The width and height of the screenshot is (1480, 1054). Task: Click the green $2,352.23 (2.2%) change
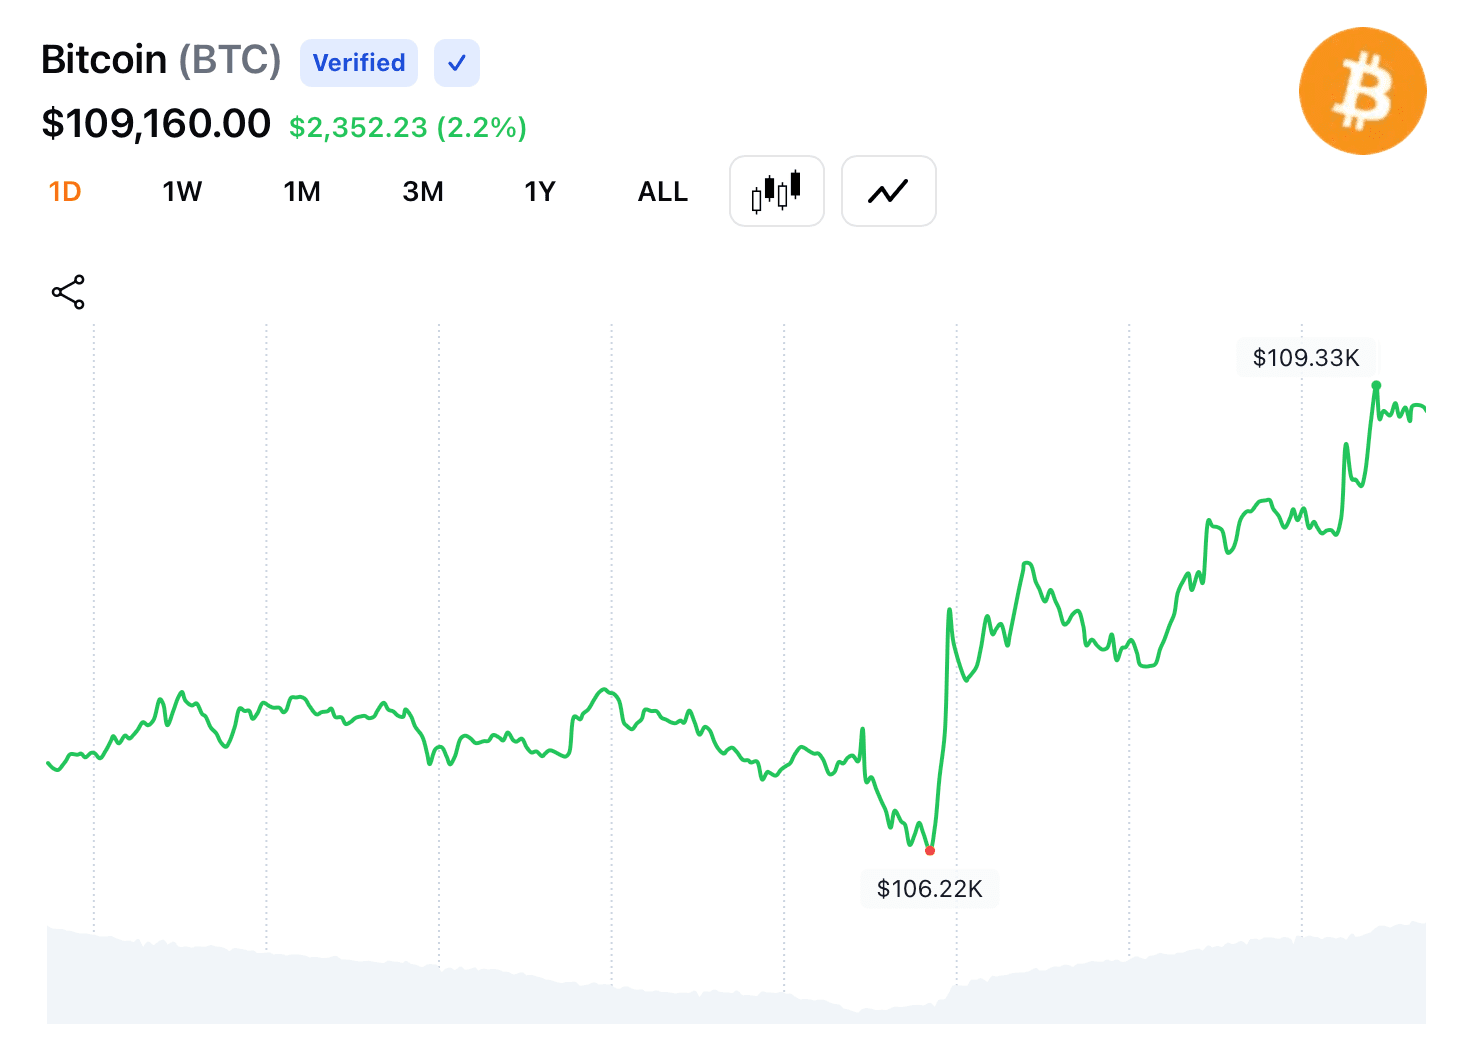[x=408, y=127]
